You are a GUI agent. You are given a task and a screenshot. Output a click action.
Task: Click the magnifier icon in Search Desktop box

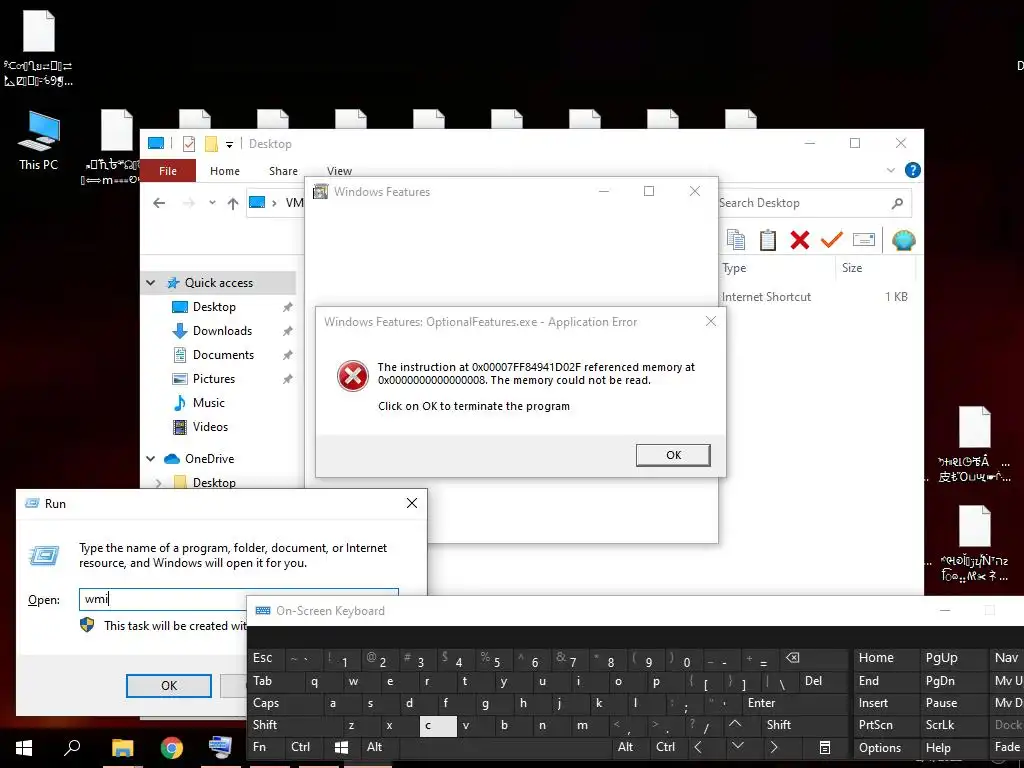(897, 203)
